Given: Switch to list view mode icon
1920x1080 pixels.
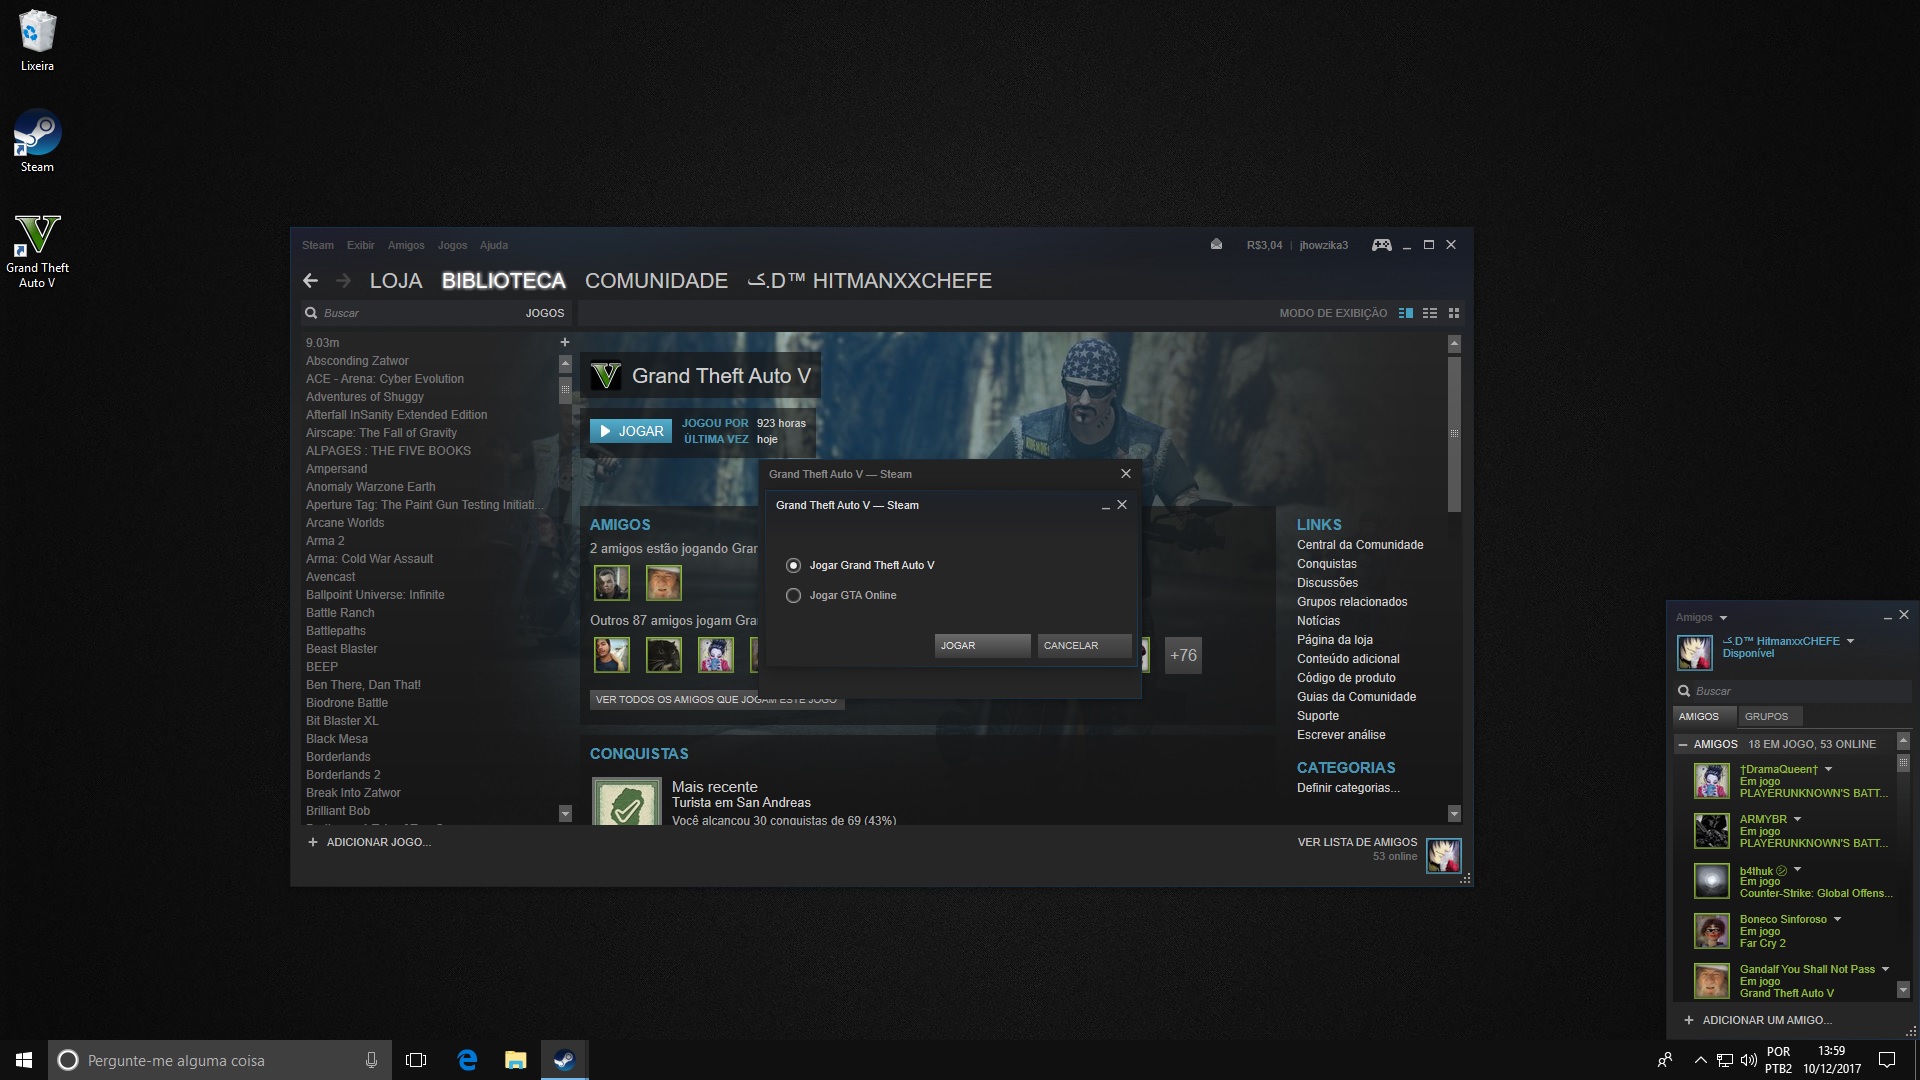Looking at the screenshot, I should tap(1430, 313).
